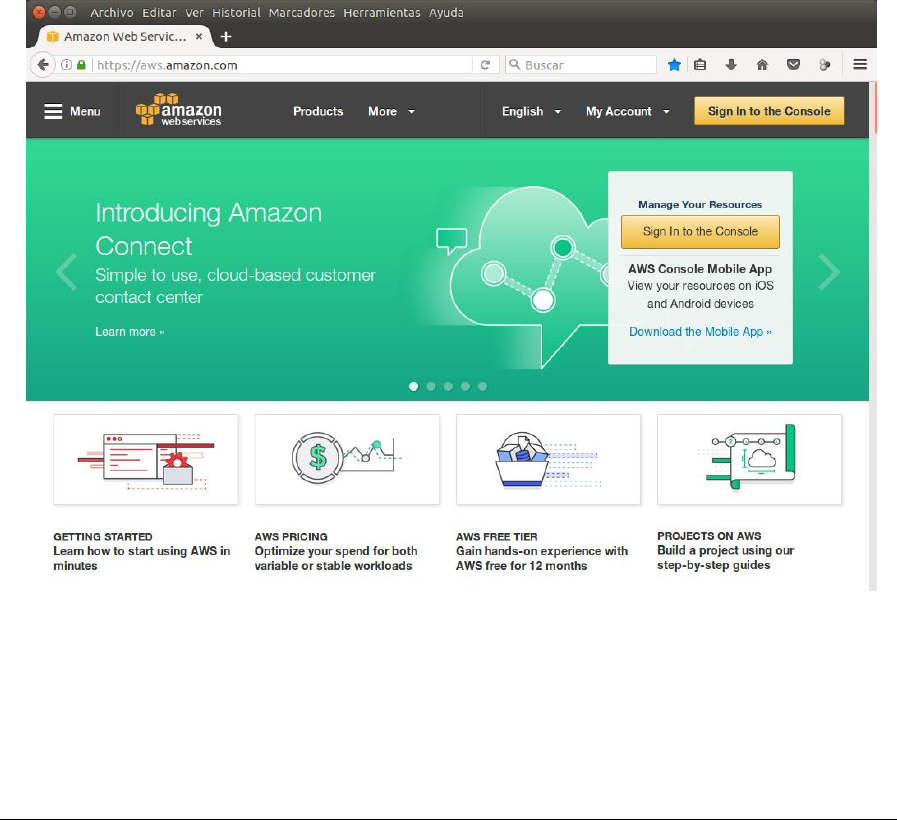Viewport: 897px width, 820px height.
Task: Click the search magnifier icon in Buscar
Action: click(x=515, y=65)
